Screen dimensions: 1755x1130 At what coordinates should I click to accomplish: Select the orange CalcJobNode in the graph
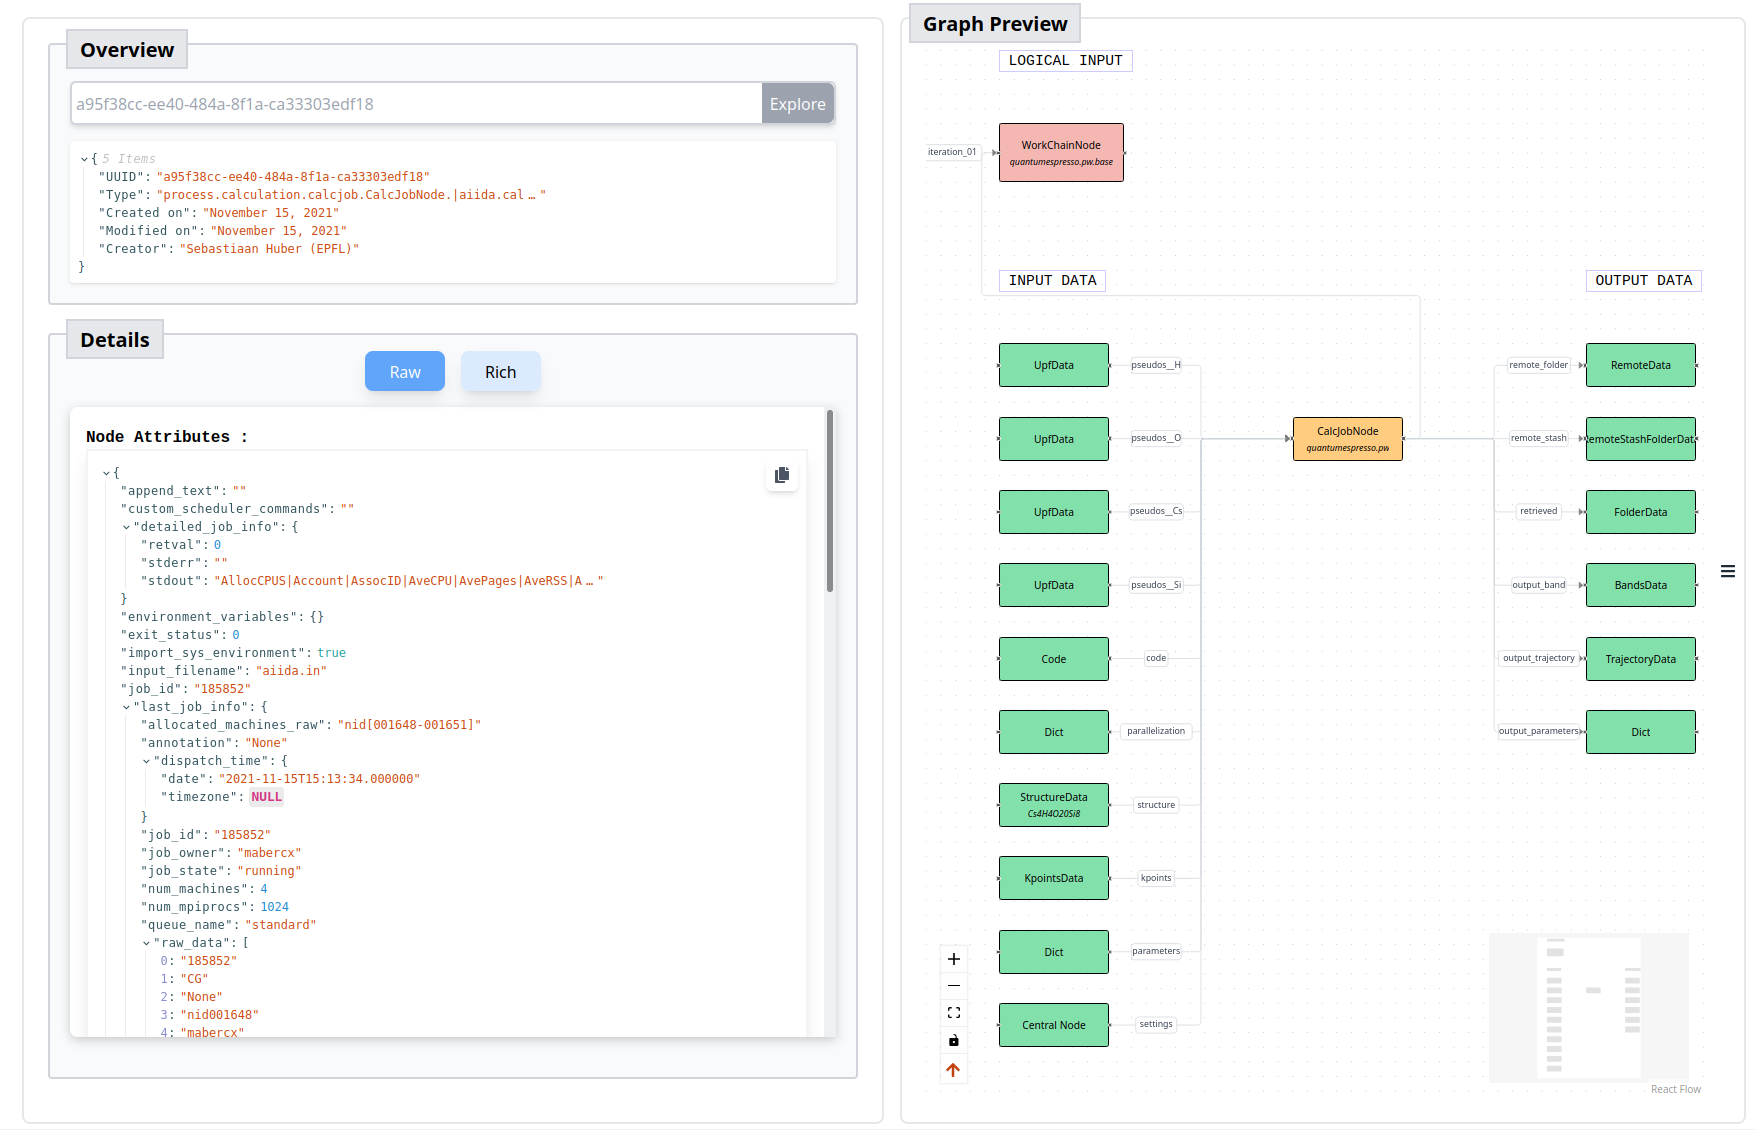coord(1347,439)
